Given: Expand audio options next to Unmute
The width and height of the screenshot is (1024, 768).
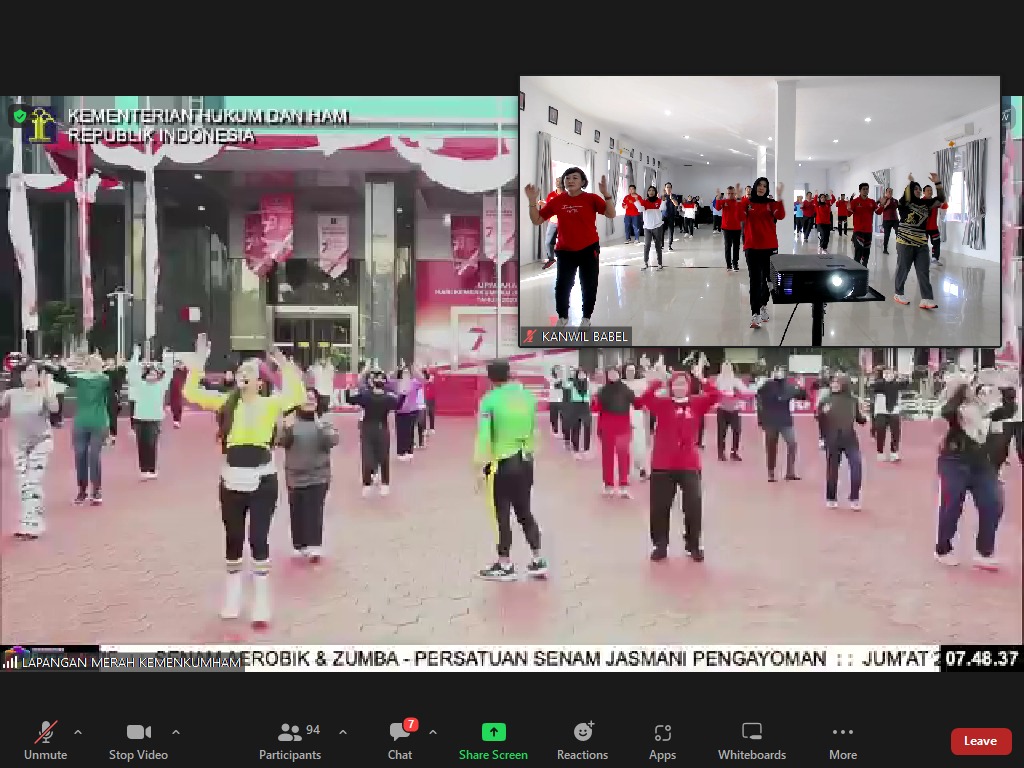Looking at the screenshot, I should [x=78, y=732].
